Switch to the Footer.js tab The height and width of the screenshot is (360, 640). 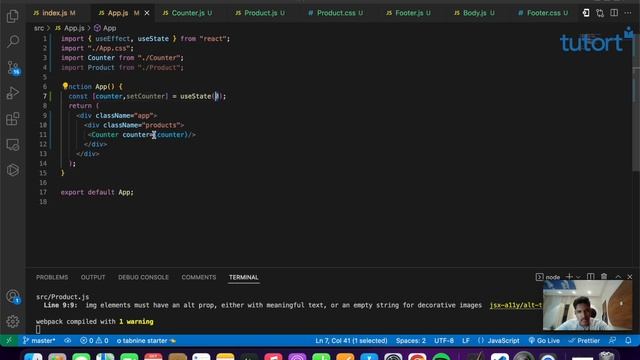click(409, 13)
